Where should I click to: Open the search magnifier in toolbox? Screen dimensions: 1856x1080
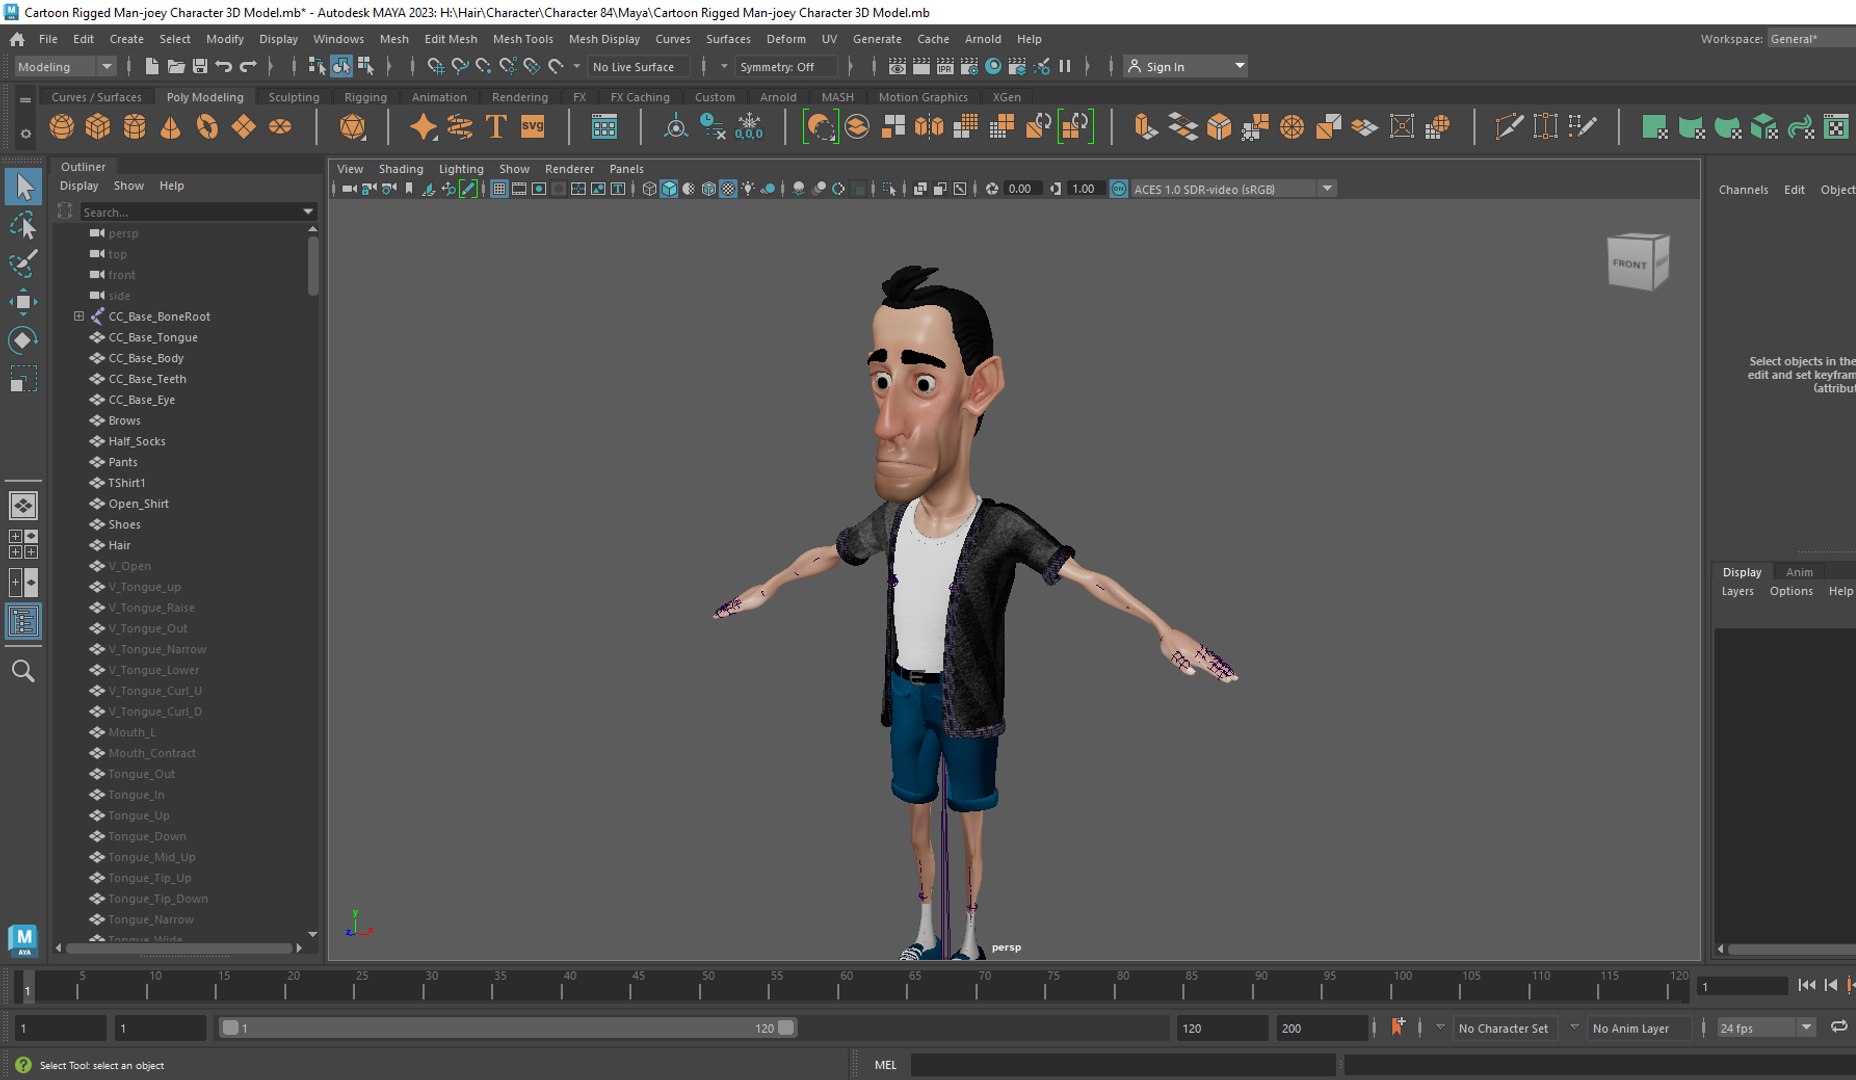click(22, 671)
